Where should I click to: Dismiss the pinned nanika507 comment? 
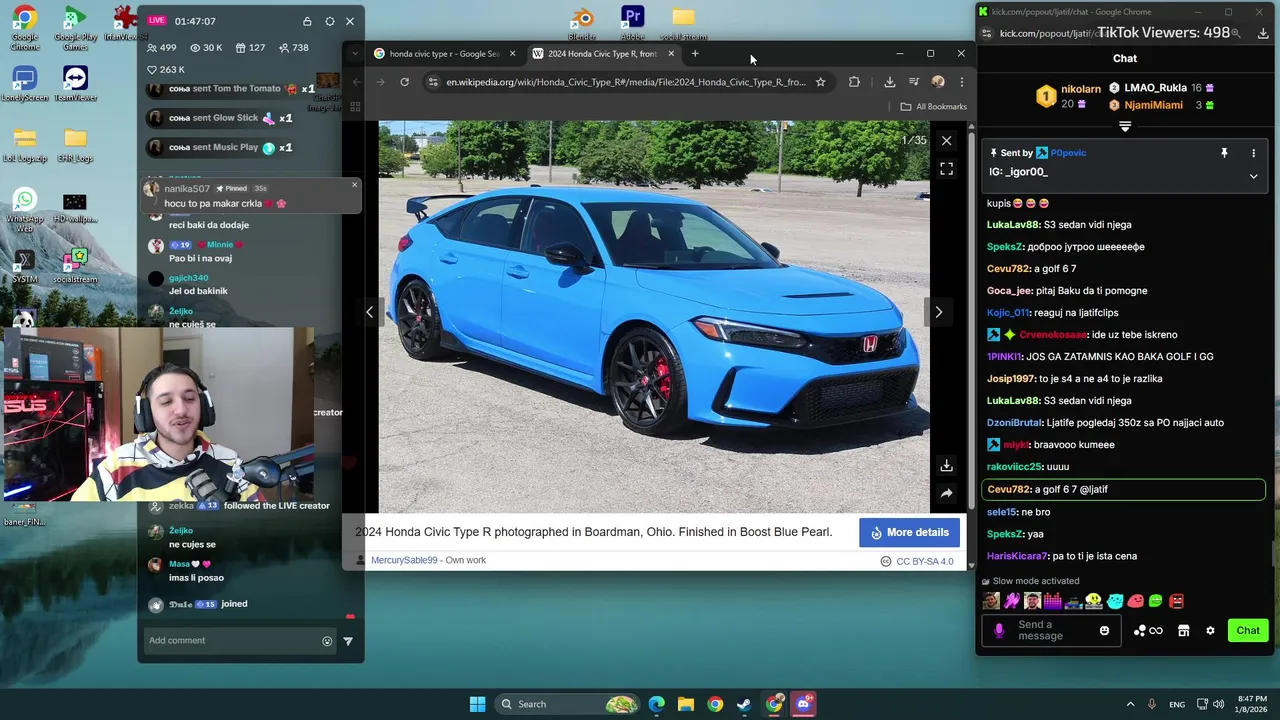(354, 185)
